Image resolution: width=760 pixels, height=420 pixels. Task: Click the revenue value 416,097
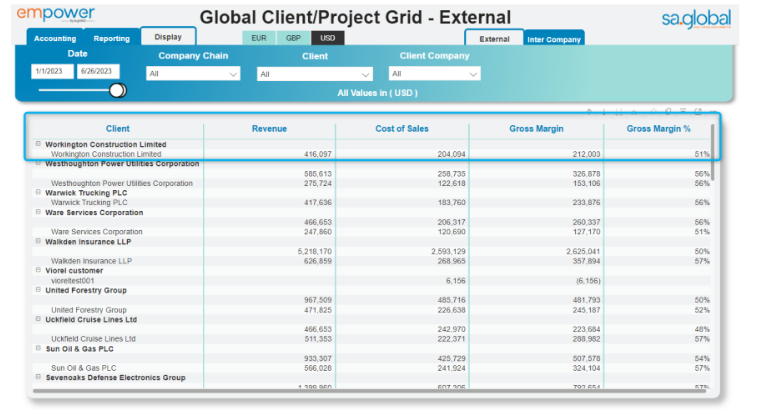pyautogui.click(x=317, y=154)
